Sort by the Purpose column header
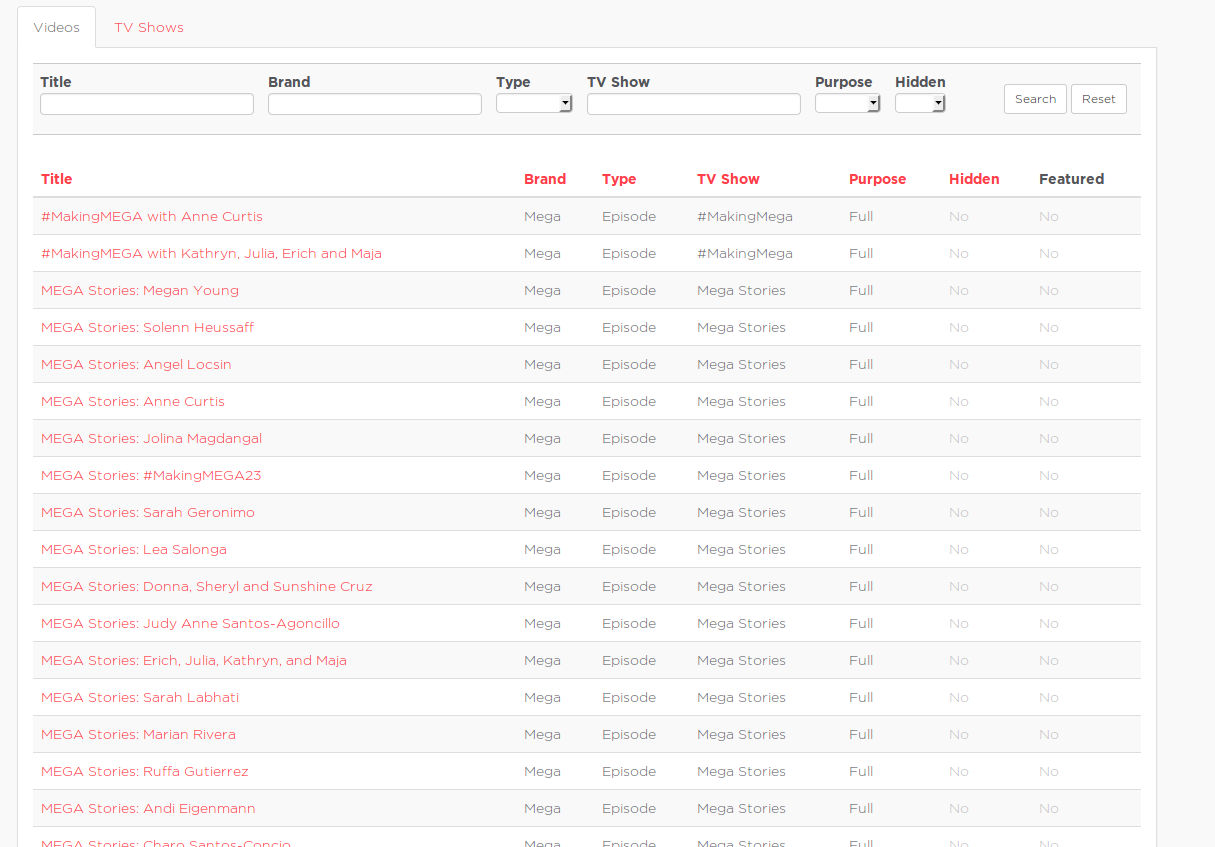 [x=877, y=179]
